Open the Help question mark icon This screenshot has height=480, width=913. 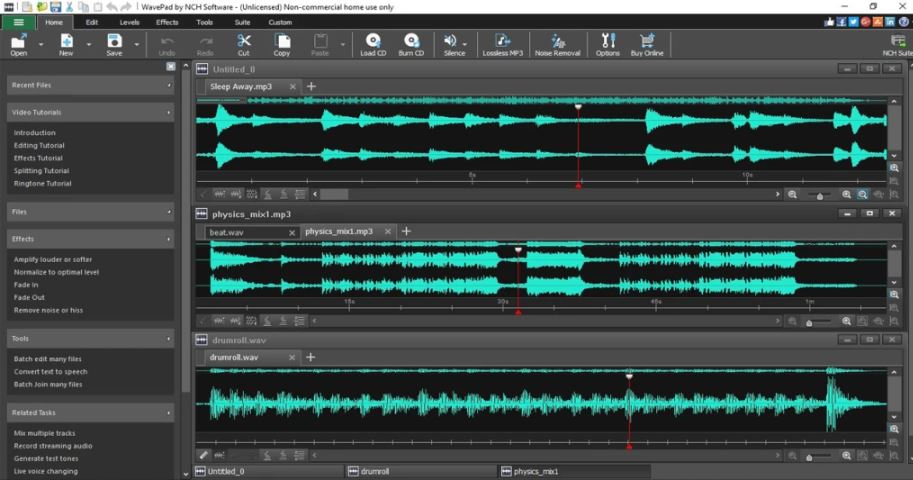(x=904, y=22)
